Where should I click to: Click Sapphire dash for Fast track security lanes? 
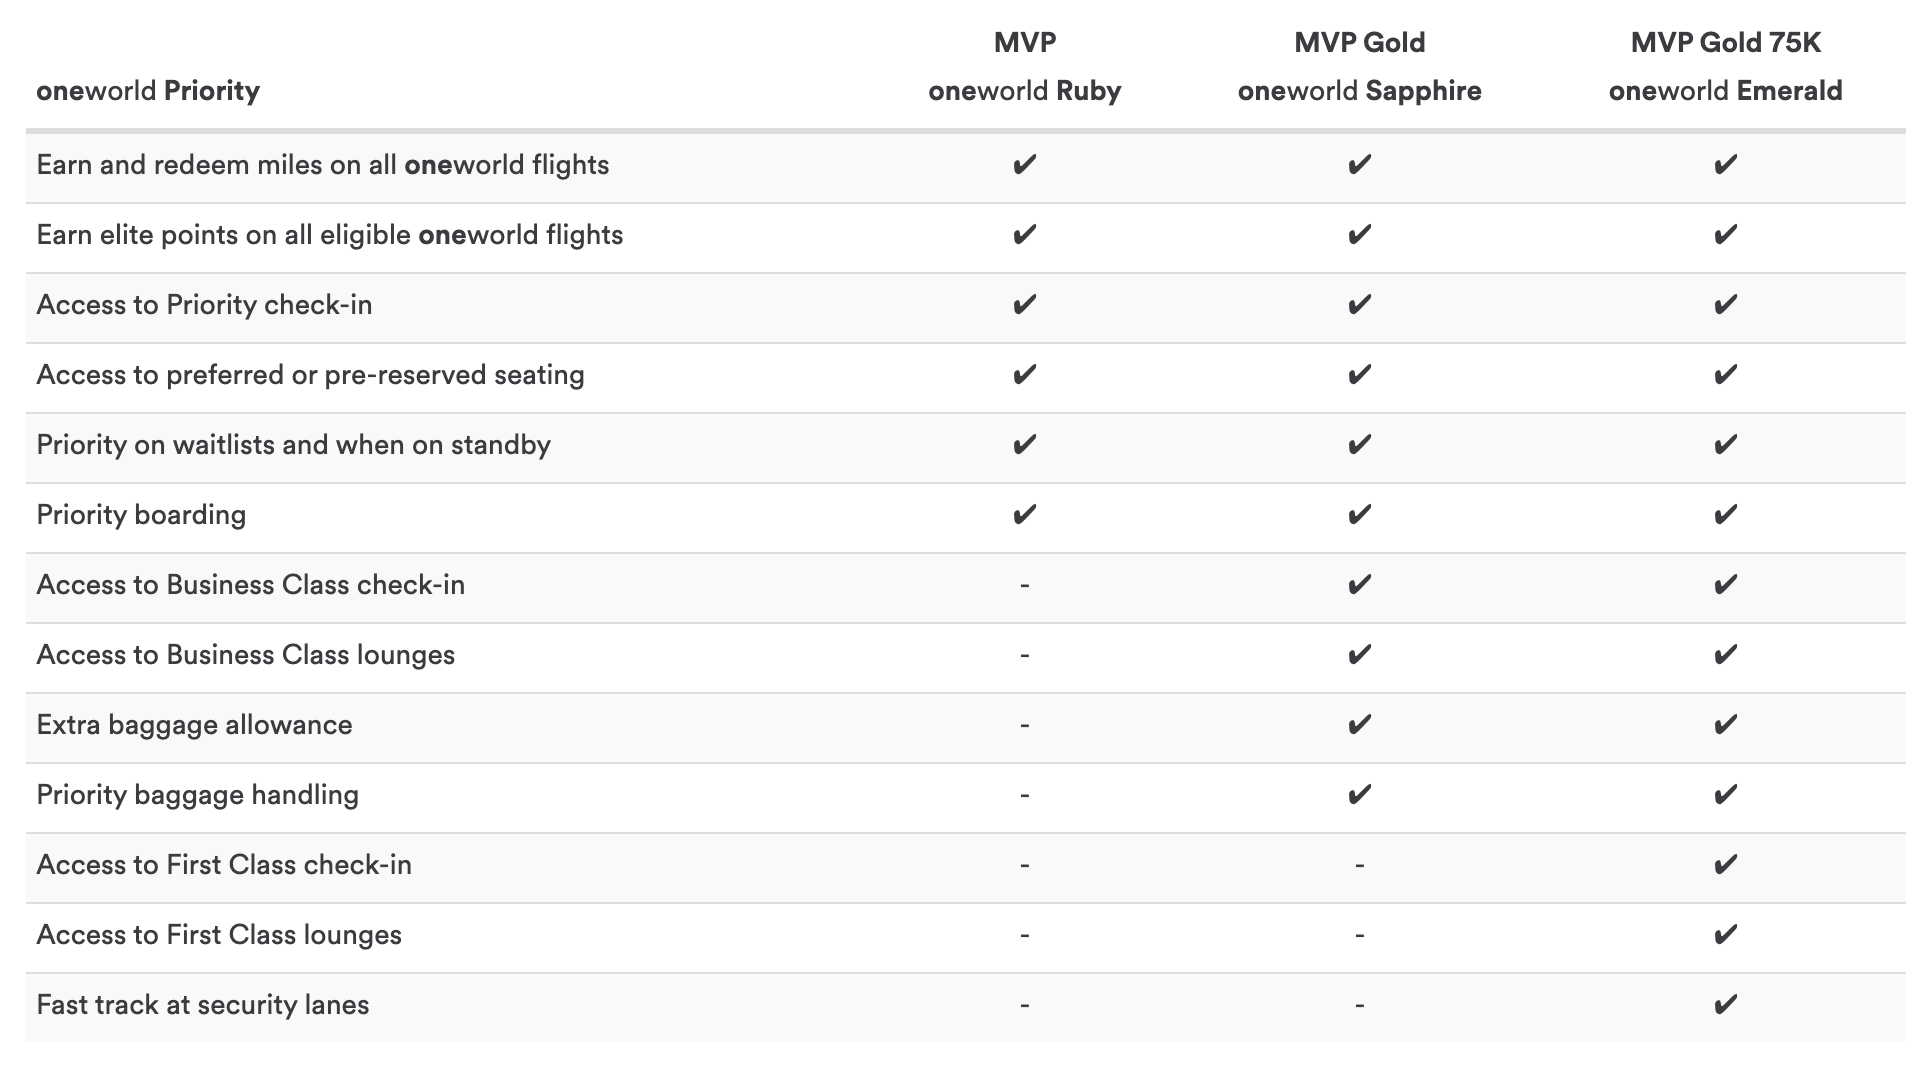tap(1359, 1005)
